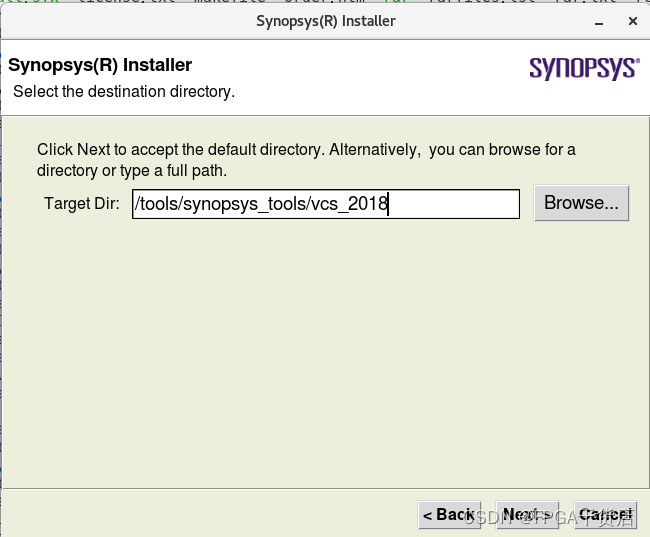Click the Synopsys logo
Image resolution: width=650 pixels, height=537 pixels.
(585, 68)
